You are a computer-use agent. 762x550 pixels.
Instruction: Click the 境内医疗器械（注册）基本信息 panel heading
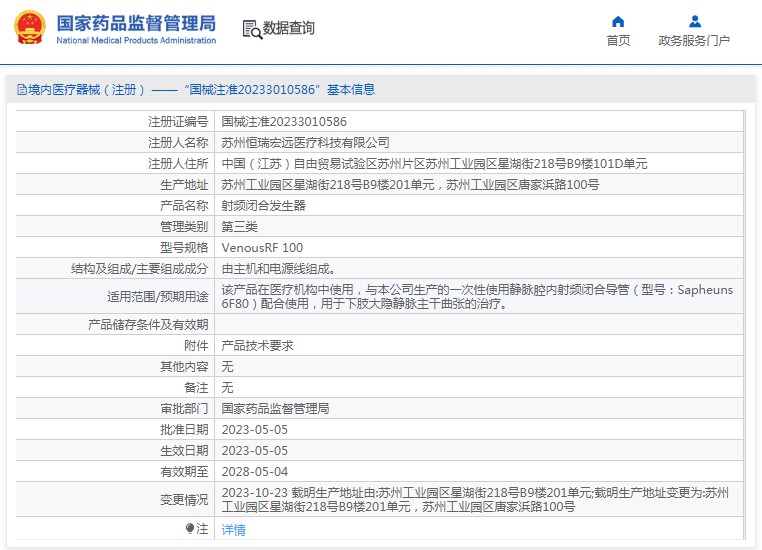196,89
